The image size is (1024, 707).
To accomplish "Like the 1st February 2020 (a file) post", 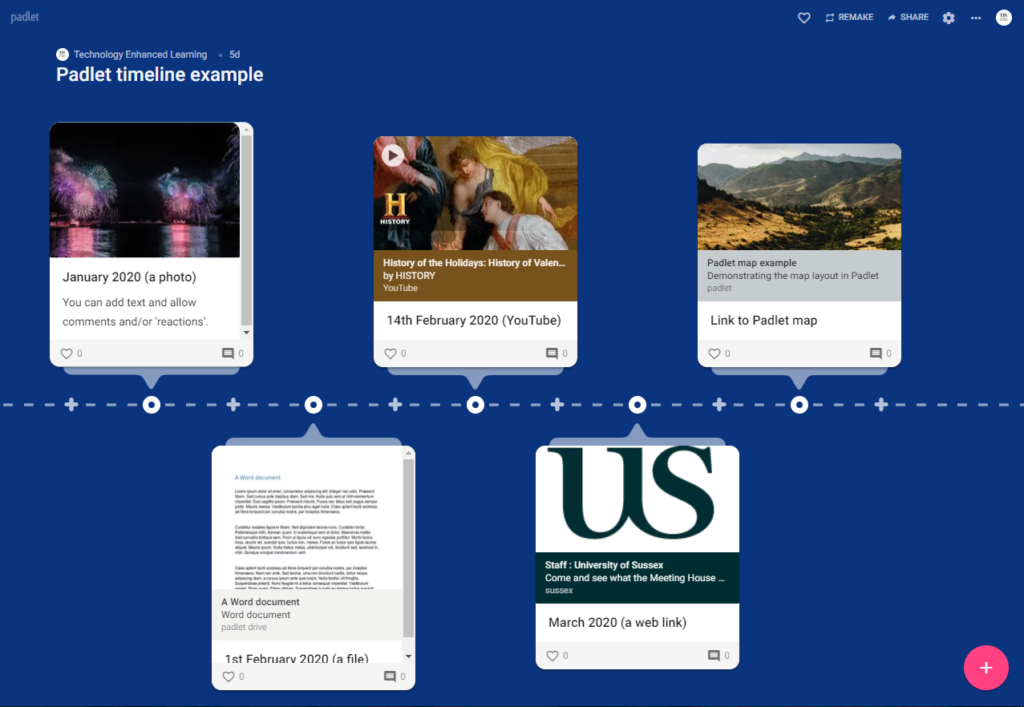I will pyautogui.click(x=229, y=676).
